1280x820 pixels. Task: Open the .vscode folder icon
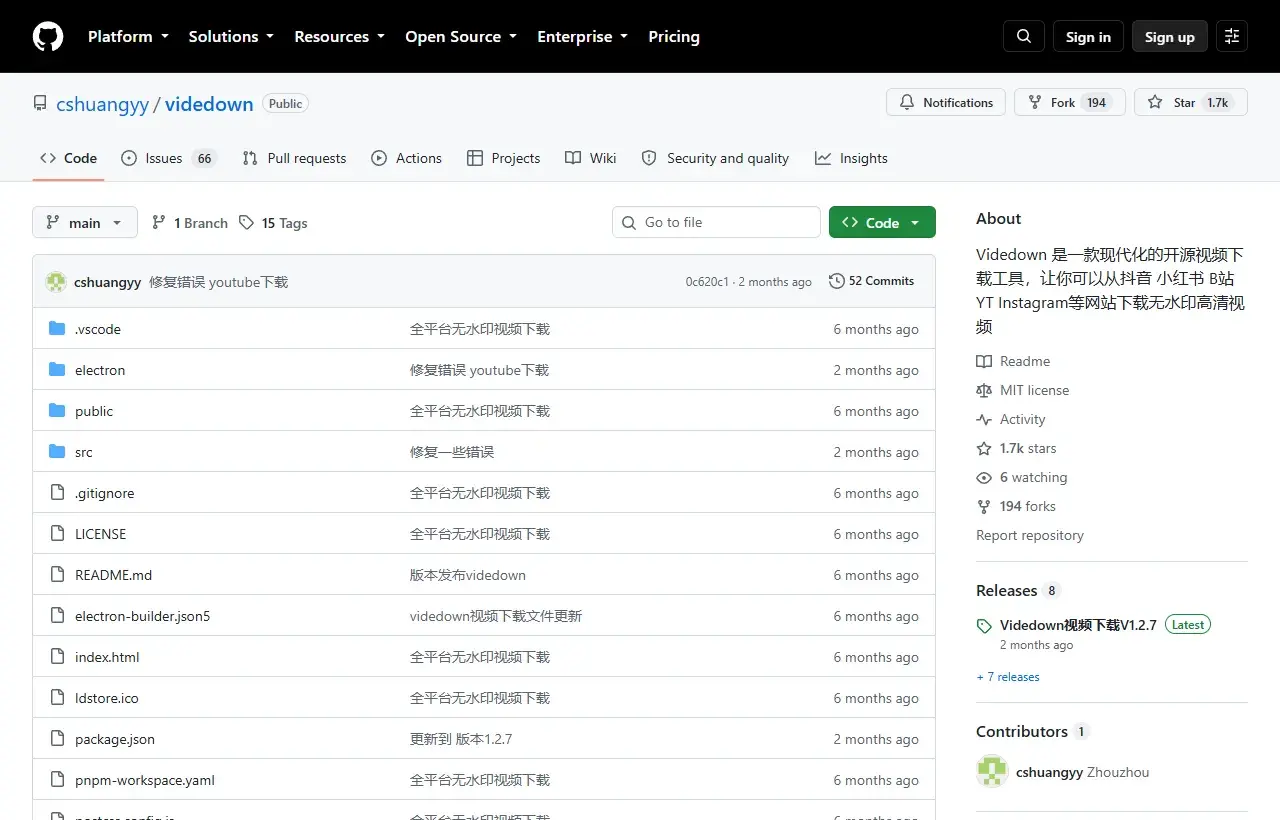click(57, 329)
